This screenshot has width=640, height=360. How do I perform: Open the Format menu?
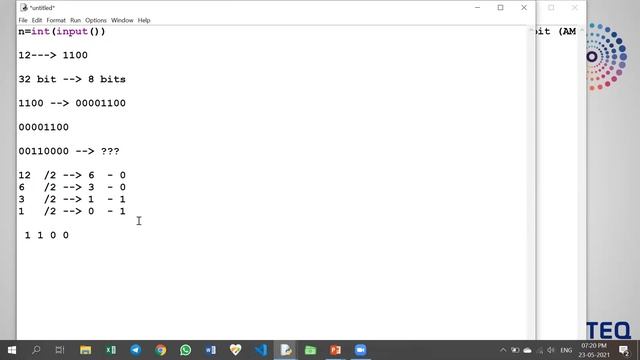point(56,20)
